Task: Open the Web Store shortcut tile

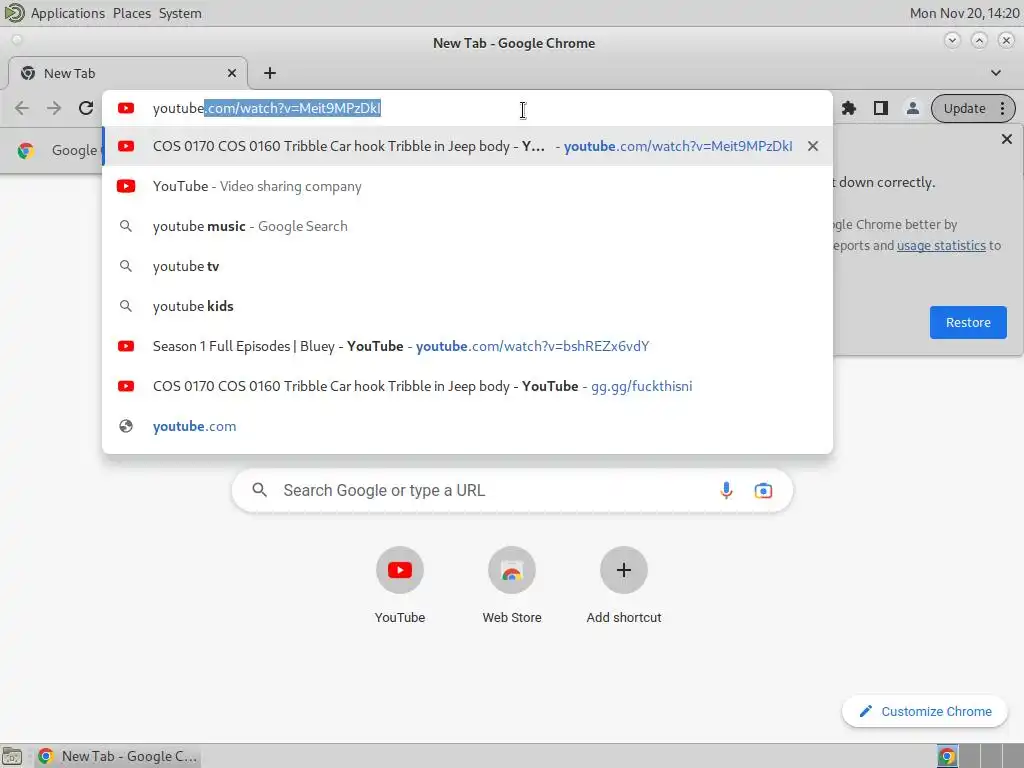Action: (512, 585)
